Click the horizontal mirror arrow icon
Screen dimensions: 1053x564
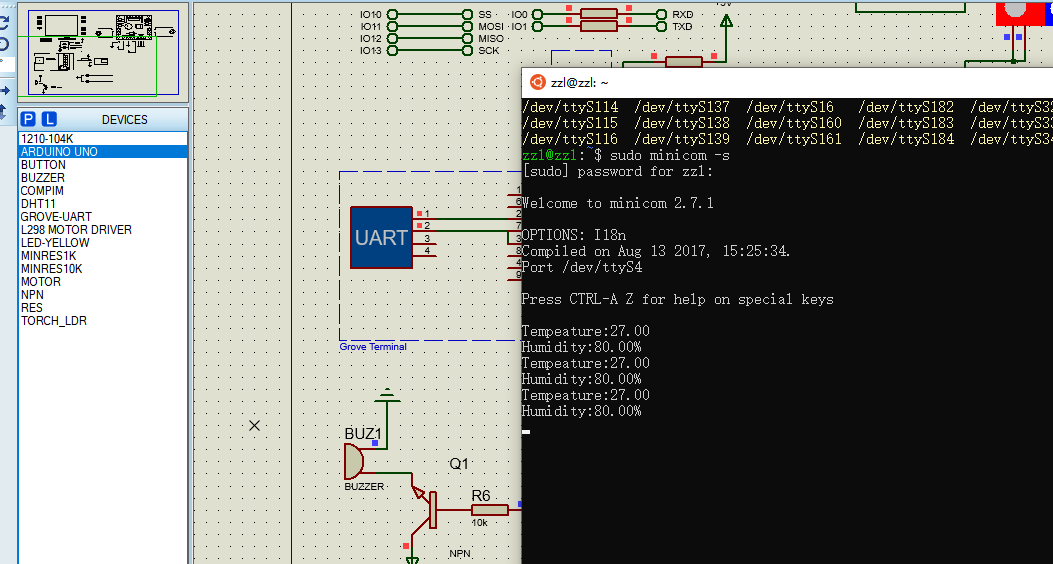pyautogui.click(x=5, y=90)
